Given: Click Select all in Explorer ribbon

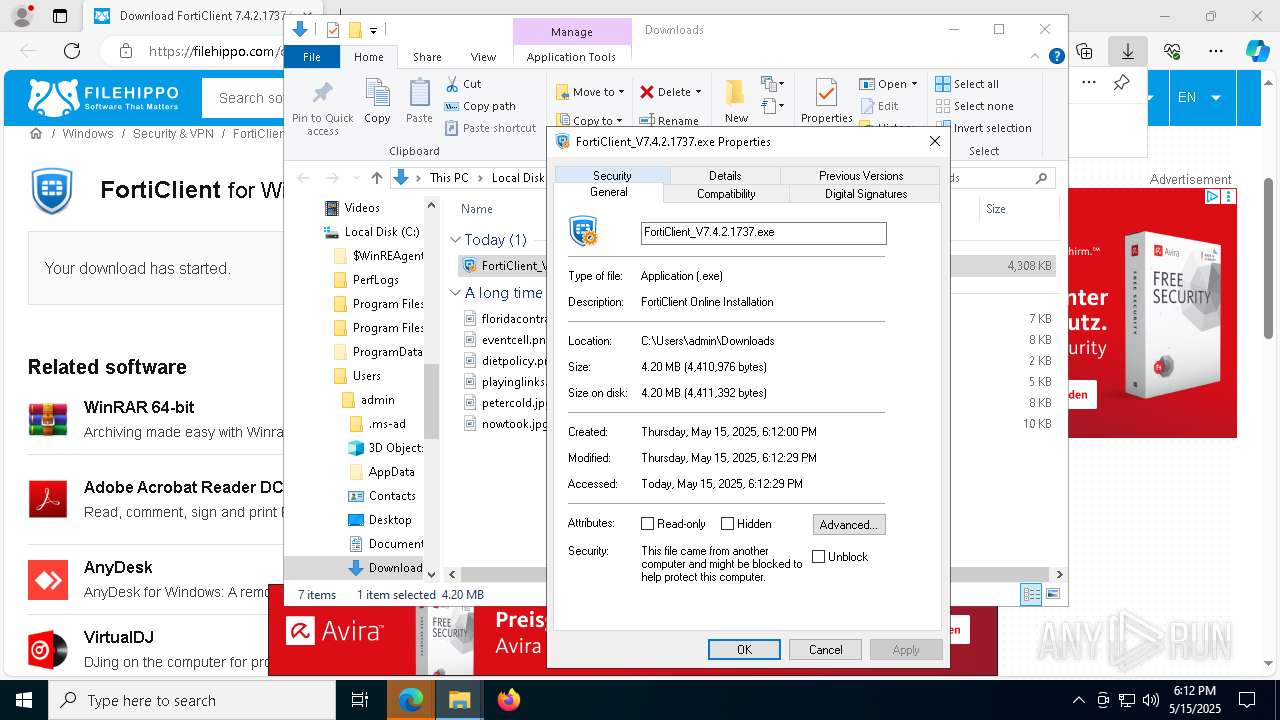Looking at the screenshot, I should click(967, 84).
